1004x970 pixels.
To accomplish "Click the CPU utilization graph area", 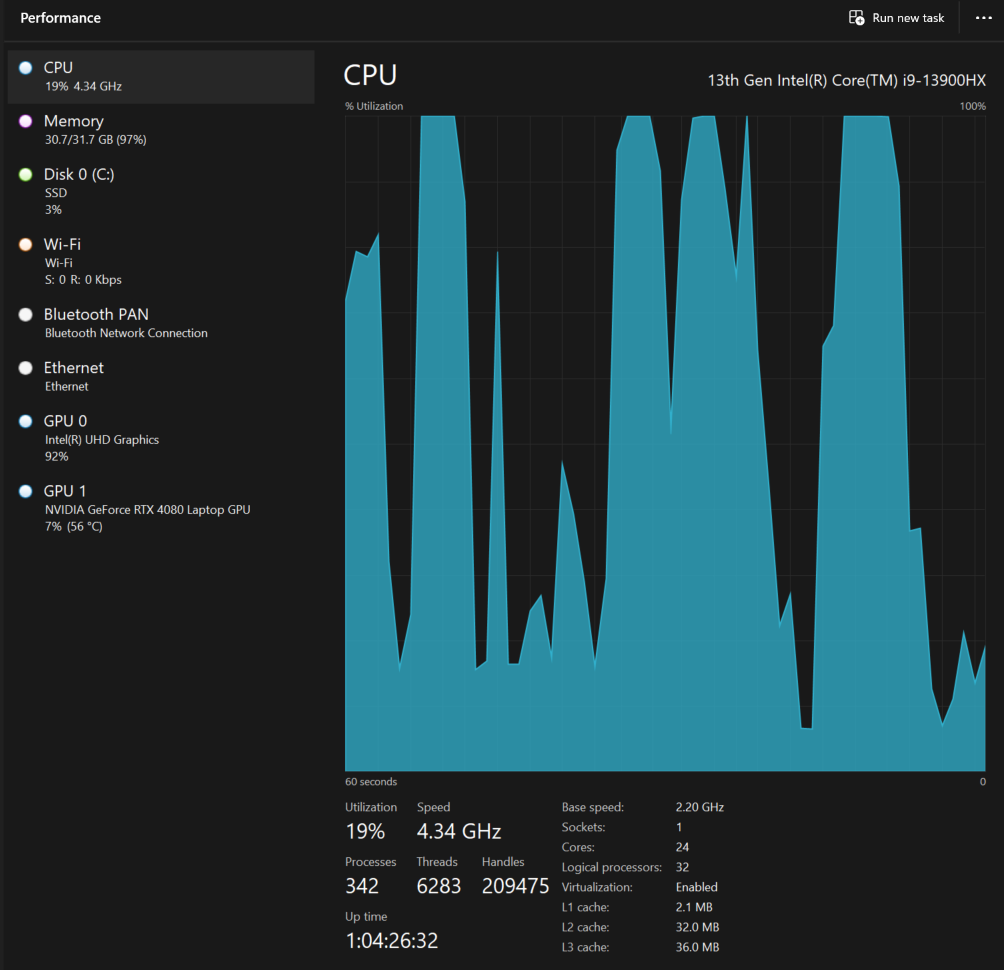I will point(665,442).
